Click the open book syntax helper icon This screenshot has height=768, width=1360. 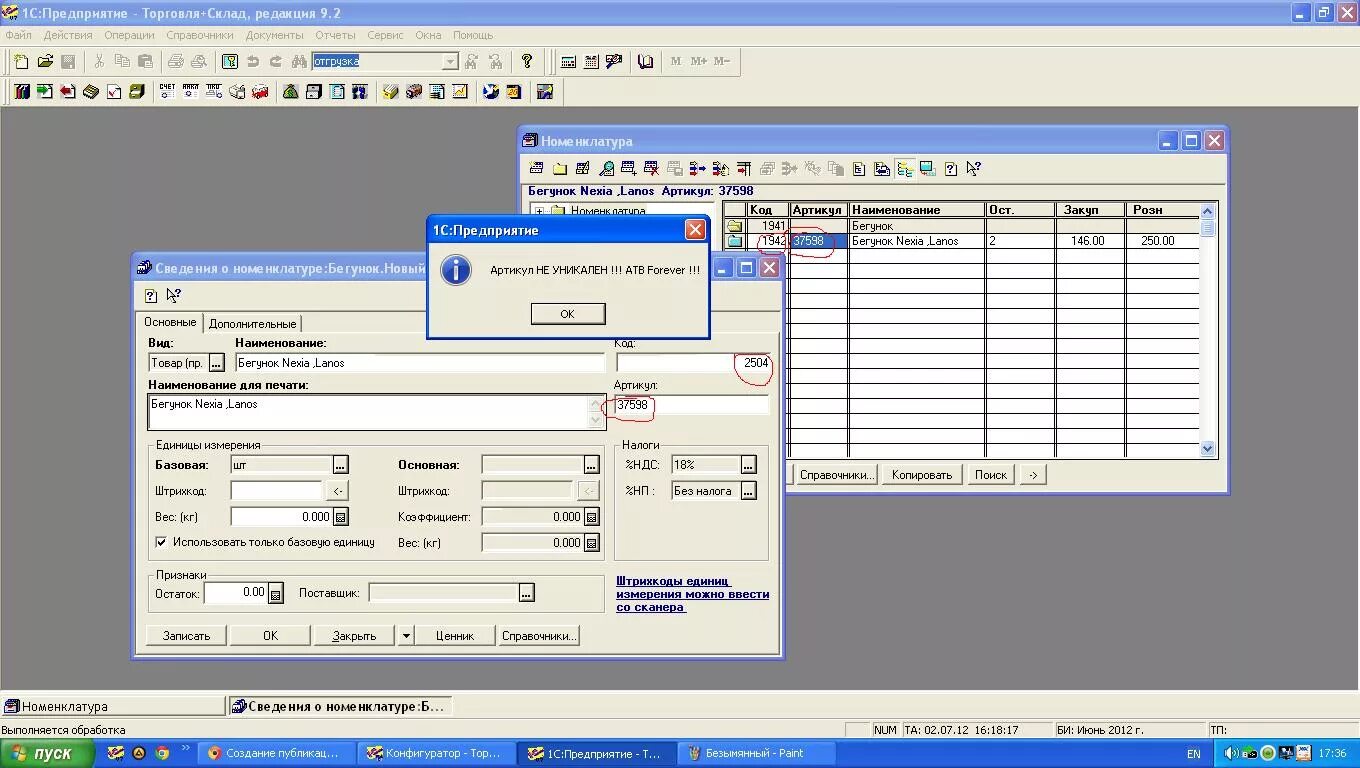coord(646,61)
